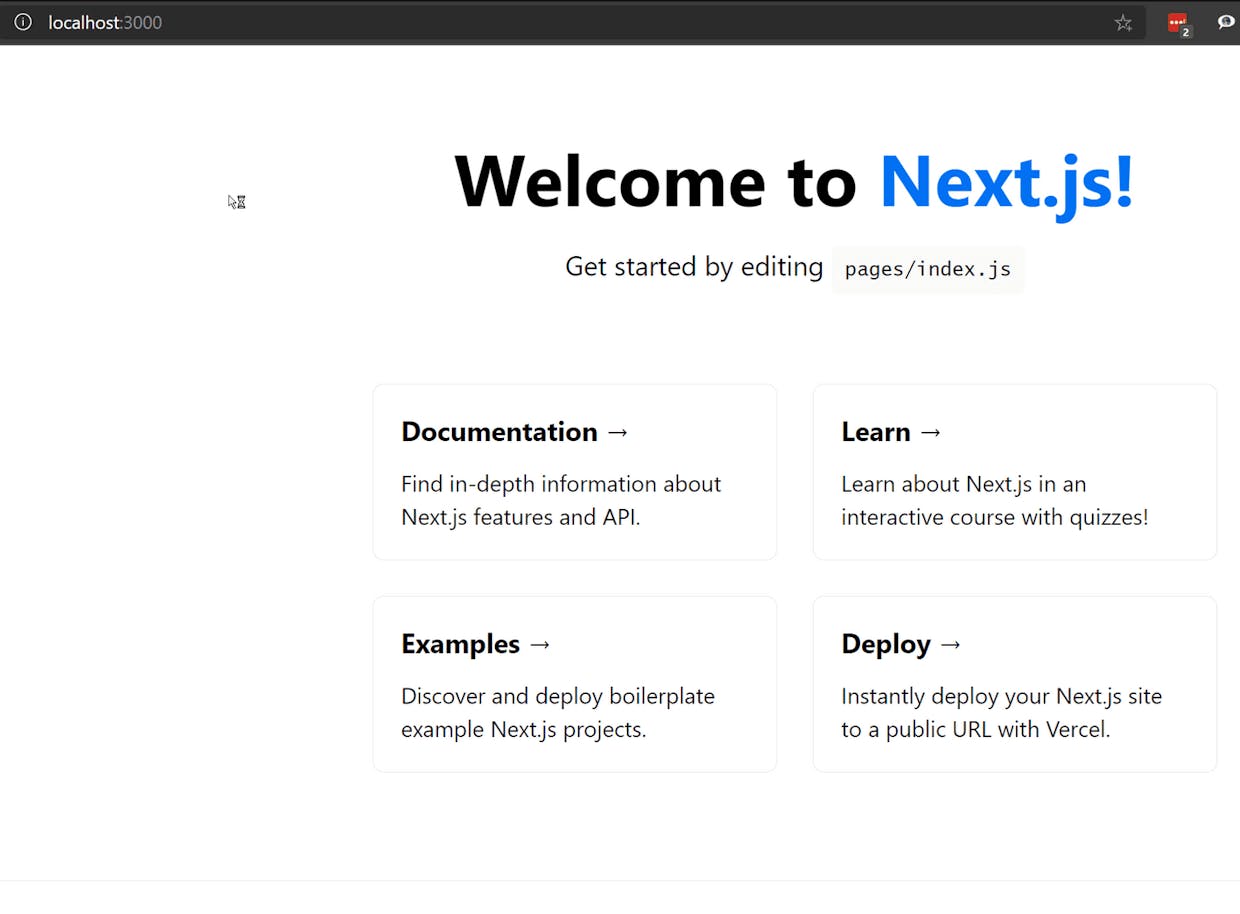
Task: Click the 'Welcome to' heading text
Action: (656, 181)
